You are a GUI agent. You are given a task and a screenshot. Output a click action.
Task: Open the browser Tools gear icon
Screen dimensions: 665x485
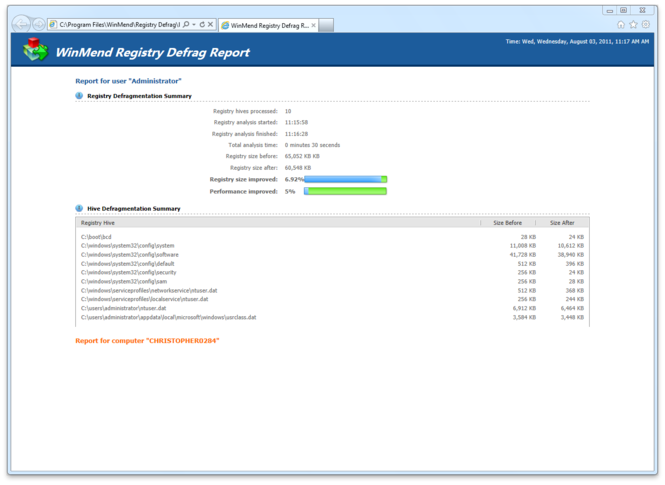645,24
